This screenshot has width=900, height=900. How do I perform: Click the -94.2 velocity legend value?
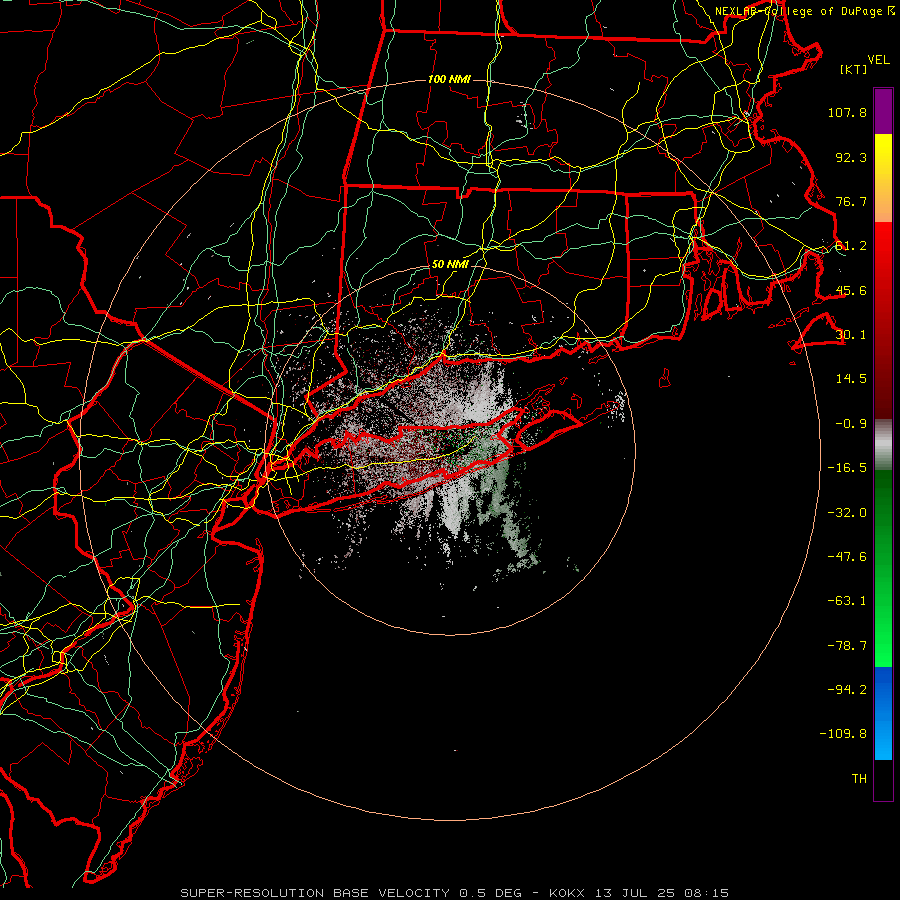pyautogui.click(x=847, y=689)
